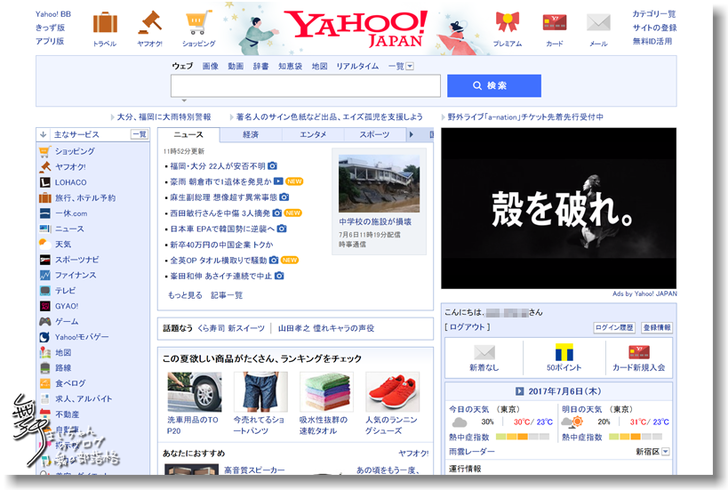Open the red running shoes product thumbnail
The width and height of the screenshot is (728, 490).
click(x=393, y=393)
